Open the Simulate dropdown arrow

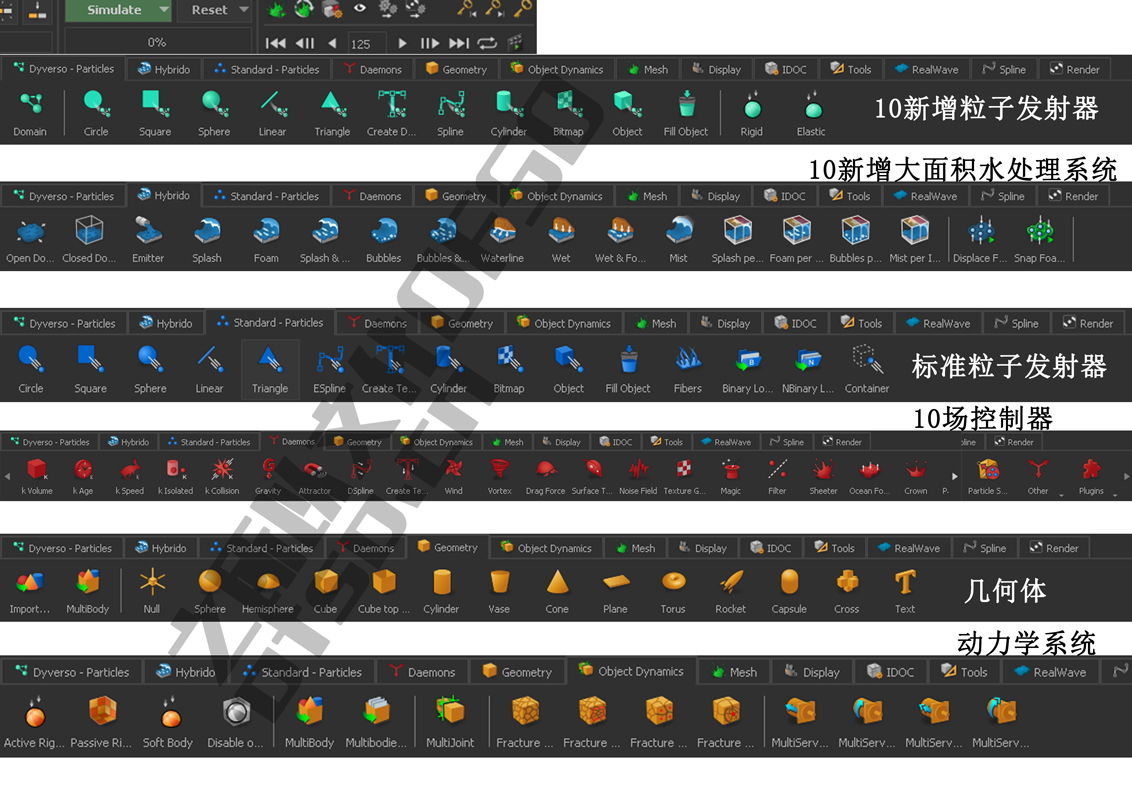(x=164, y=10)
